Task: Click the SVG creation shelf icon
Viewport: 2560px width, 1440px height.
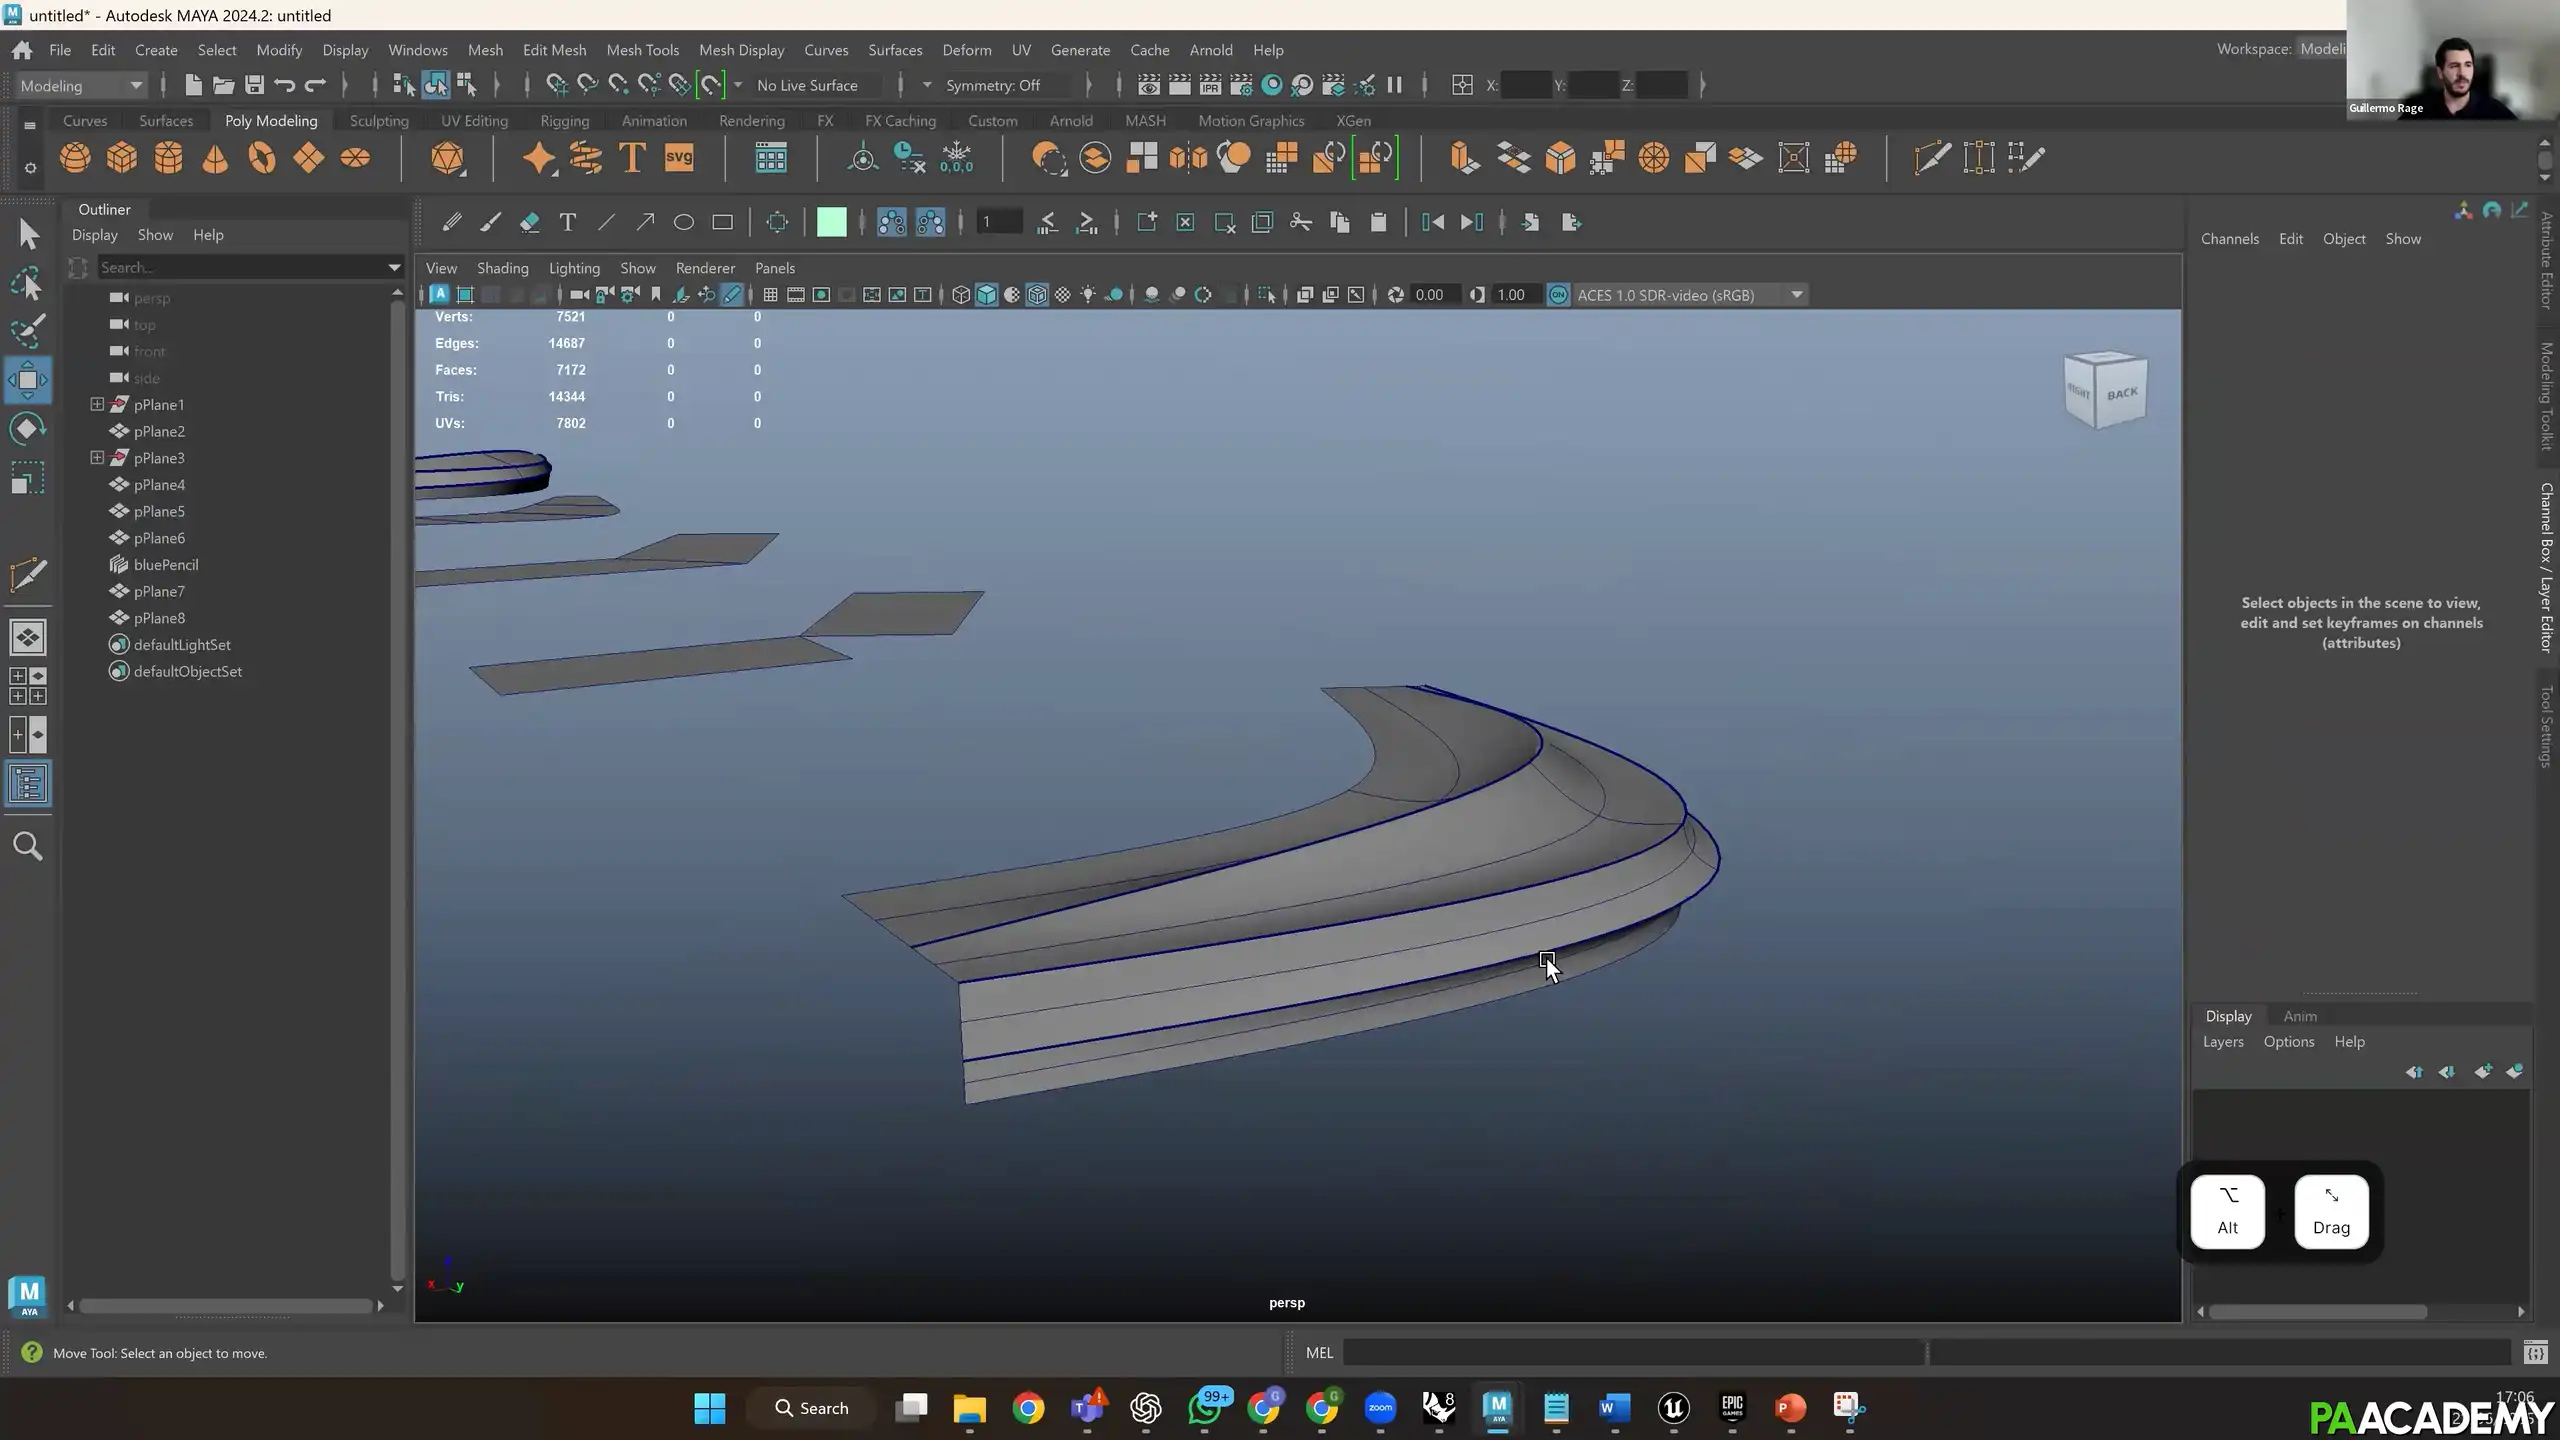Action: click(679, 157)
